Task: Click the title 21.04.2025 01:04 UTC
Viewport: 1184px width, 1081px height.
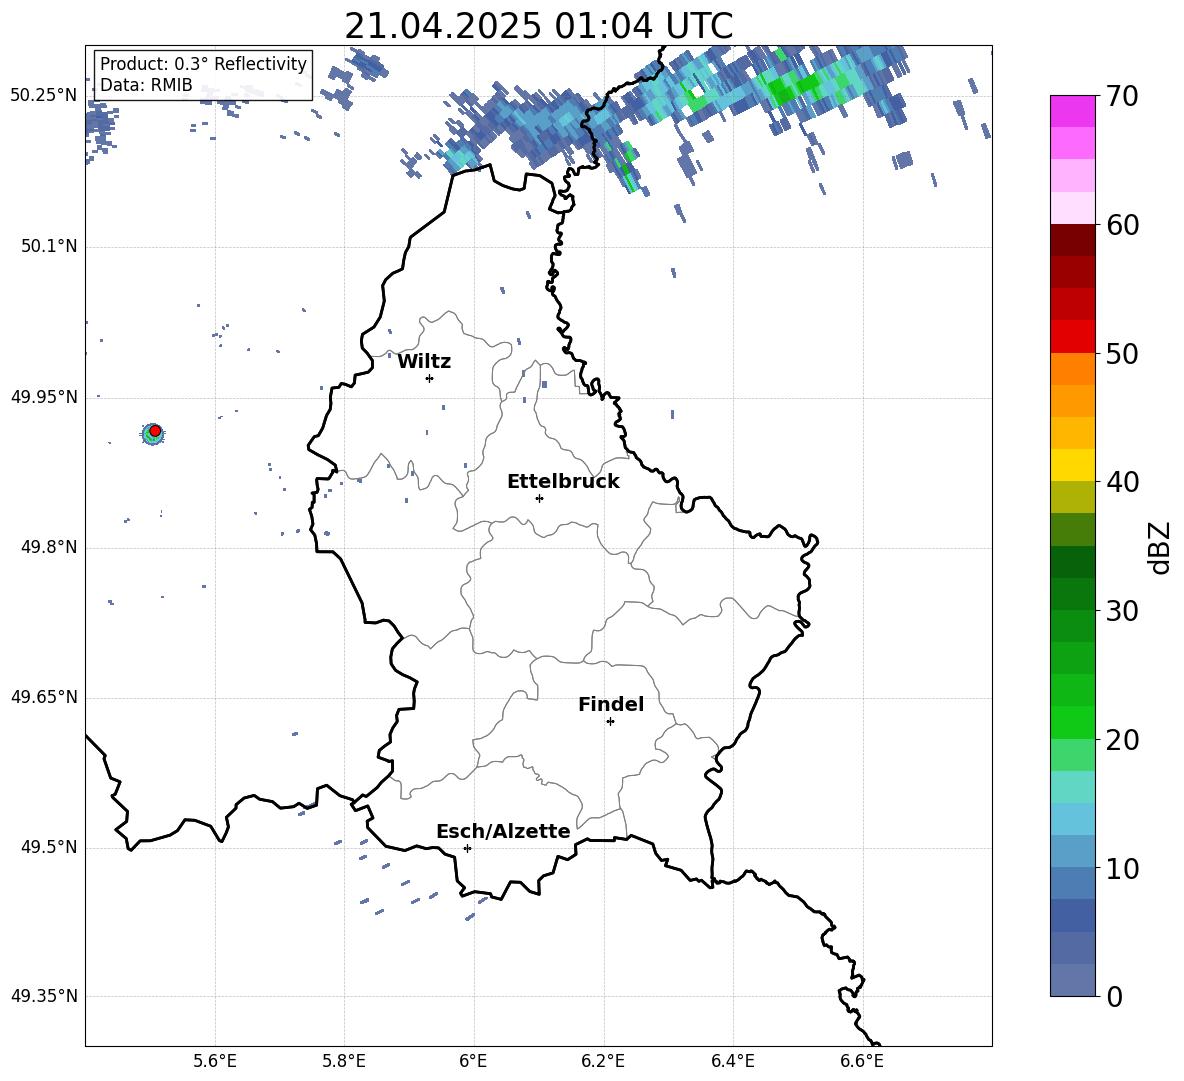Action: pos(538,26)
